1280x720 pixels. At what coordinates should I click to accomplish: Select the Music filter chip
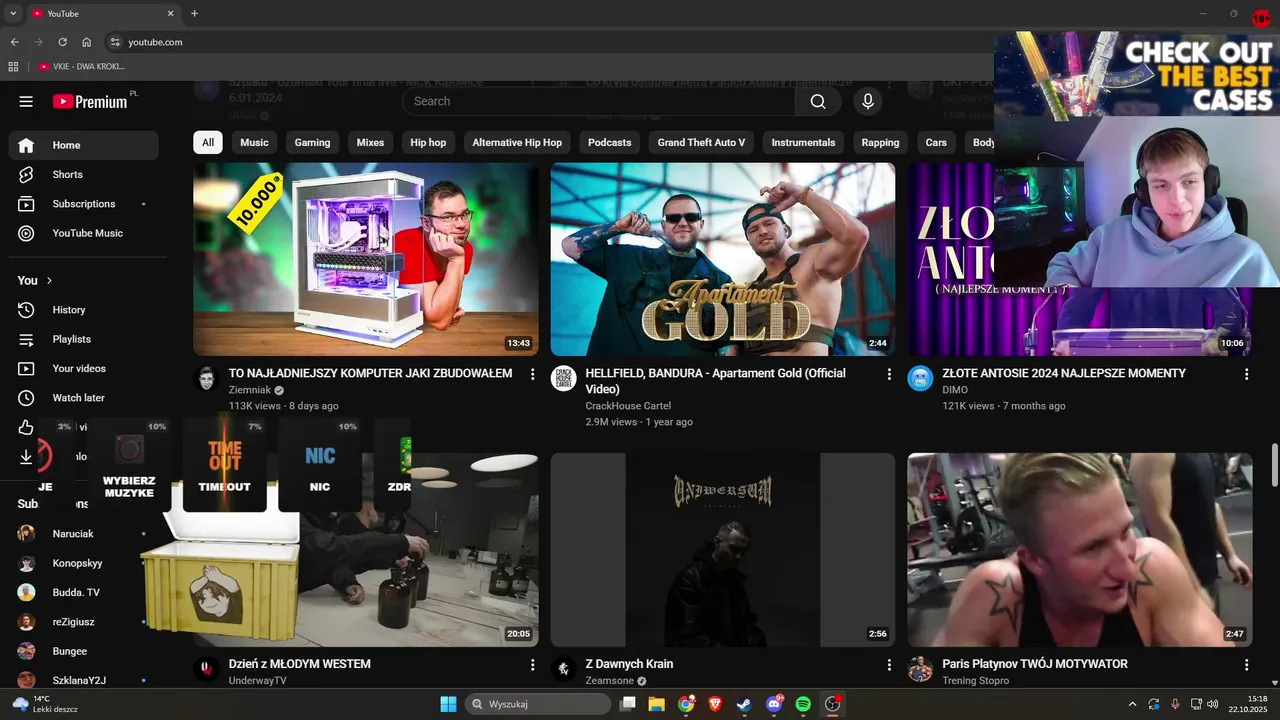click(254, 142)
